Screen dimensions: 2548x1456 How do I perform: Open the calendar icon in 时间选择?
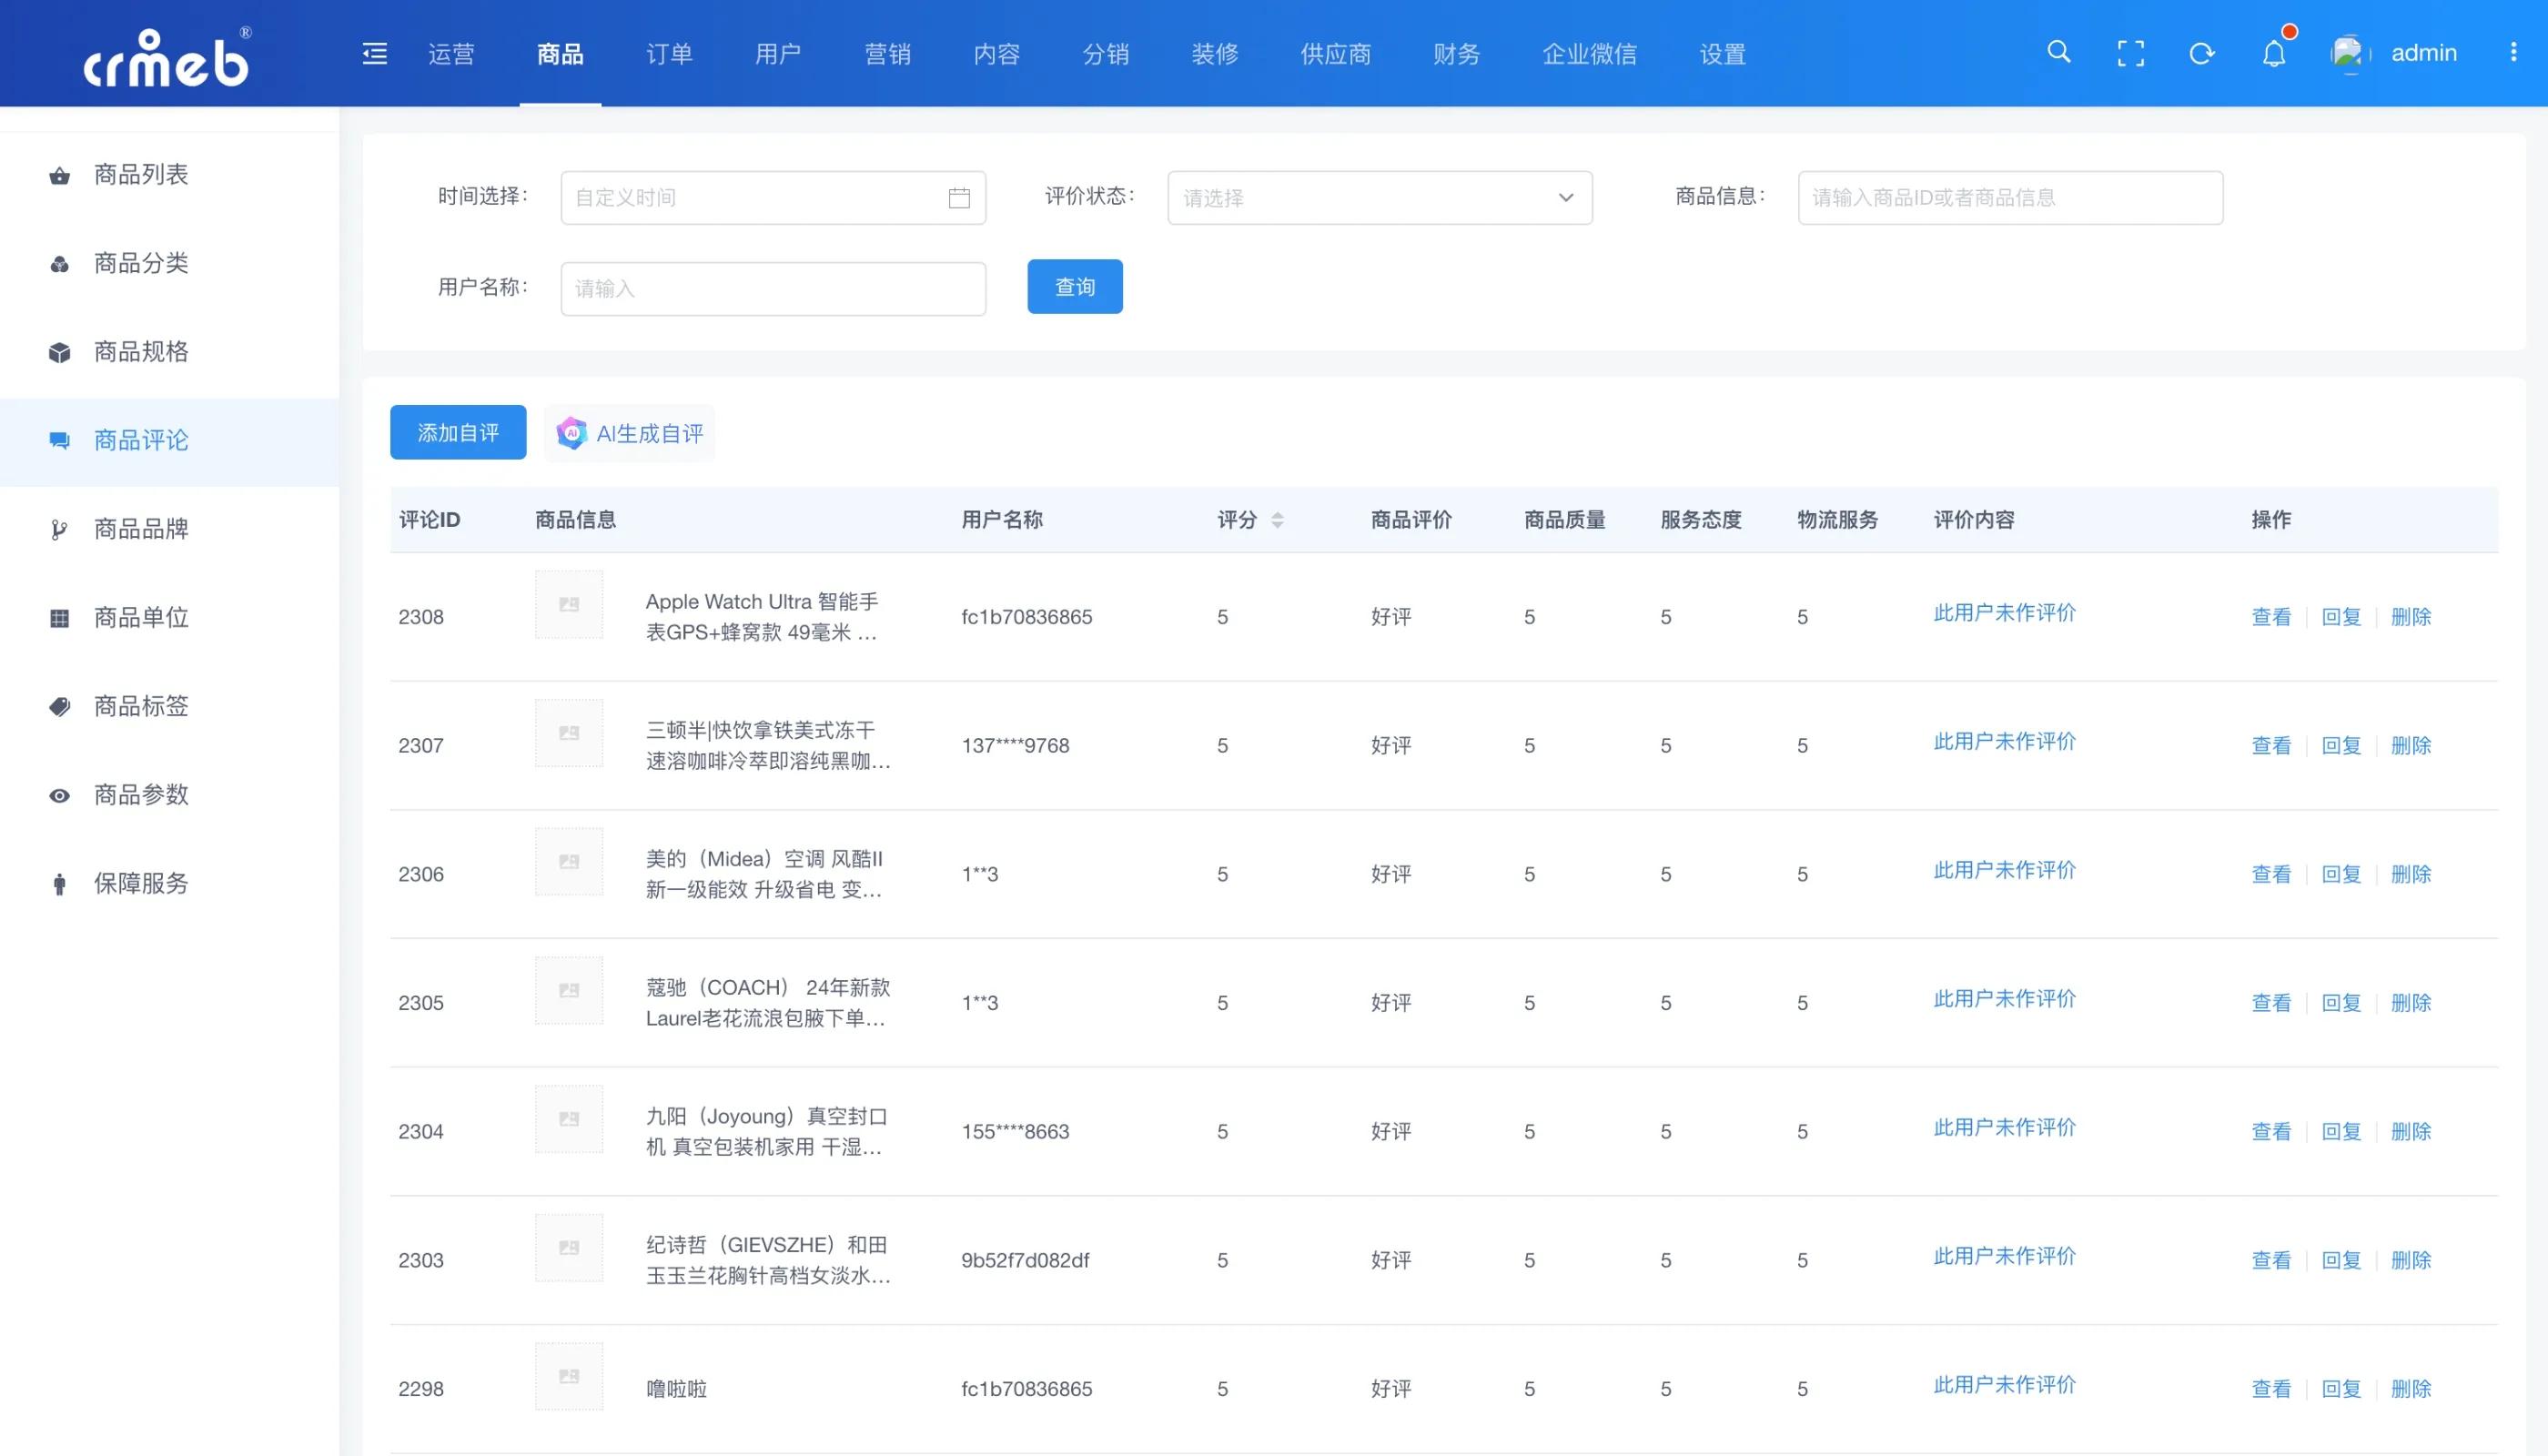tap(959, 198)
